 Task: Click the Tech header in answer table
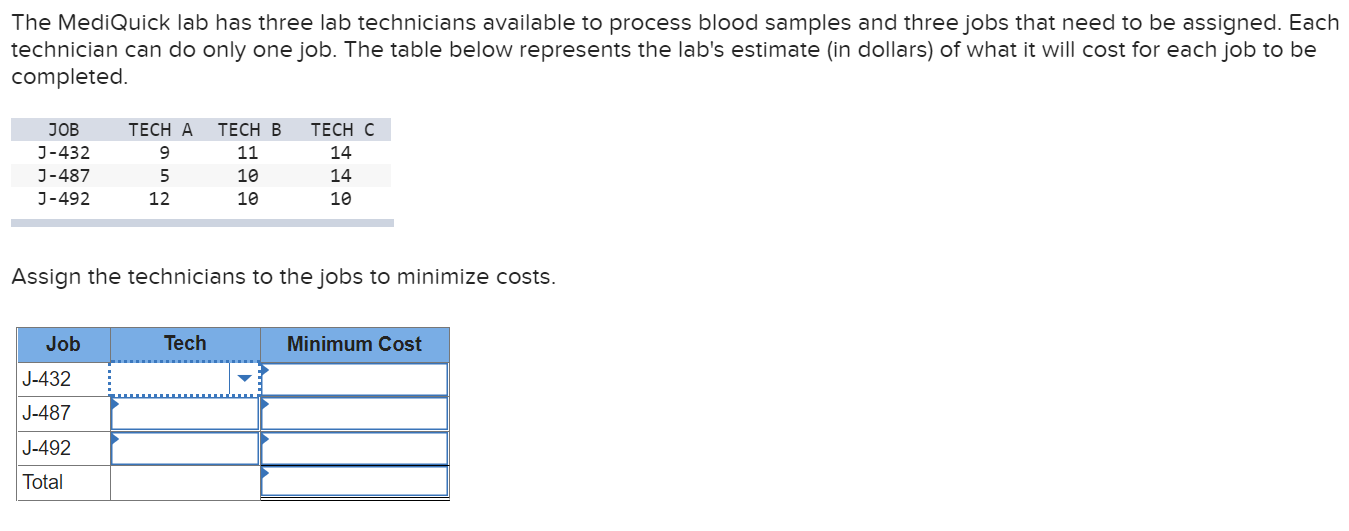pyautogui.click(x=185, y=344)
